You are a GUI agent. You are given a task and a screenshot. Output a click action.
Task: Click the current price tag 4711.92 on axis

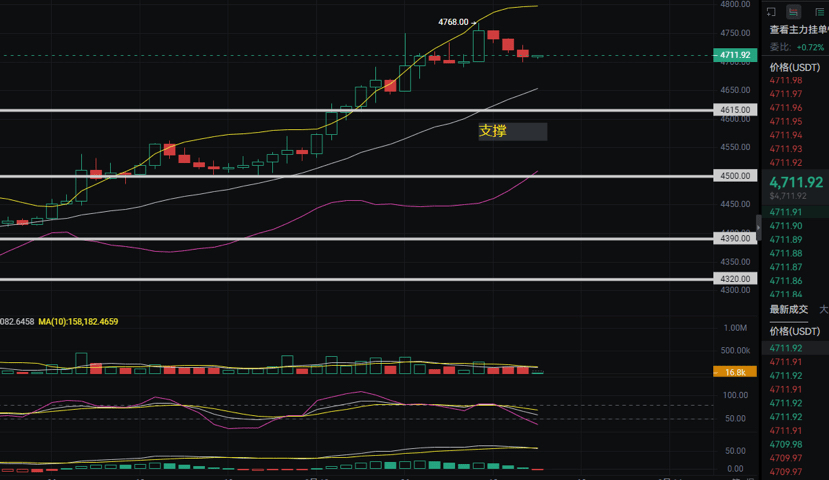pyautogui.click(x=734, y=55)
